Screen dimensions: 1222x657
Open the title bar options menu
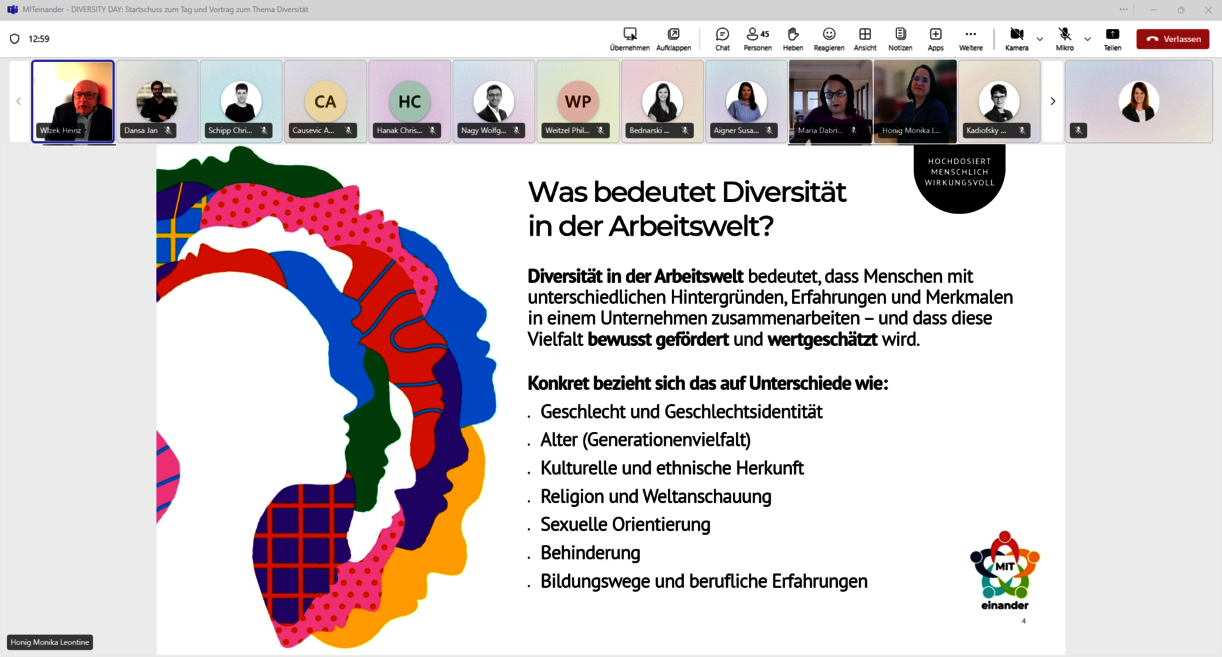click(x=1125, y=9)
